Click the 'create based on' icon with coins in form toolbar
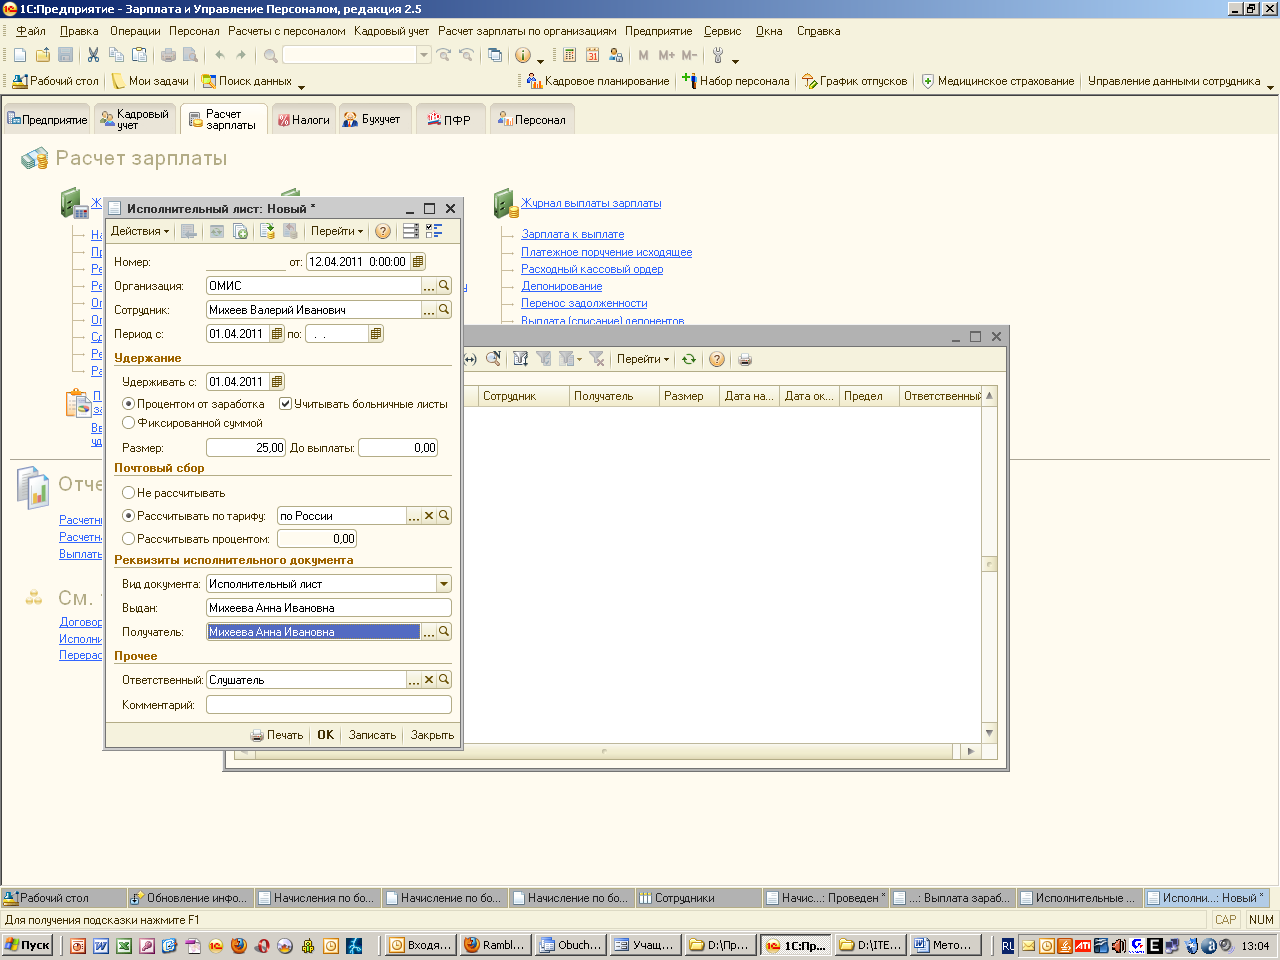 point(267,231)
